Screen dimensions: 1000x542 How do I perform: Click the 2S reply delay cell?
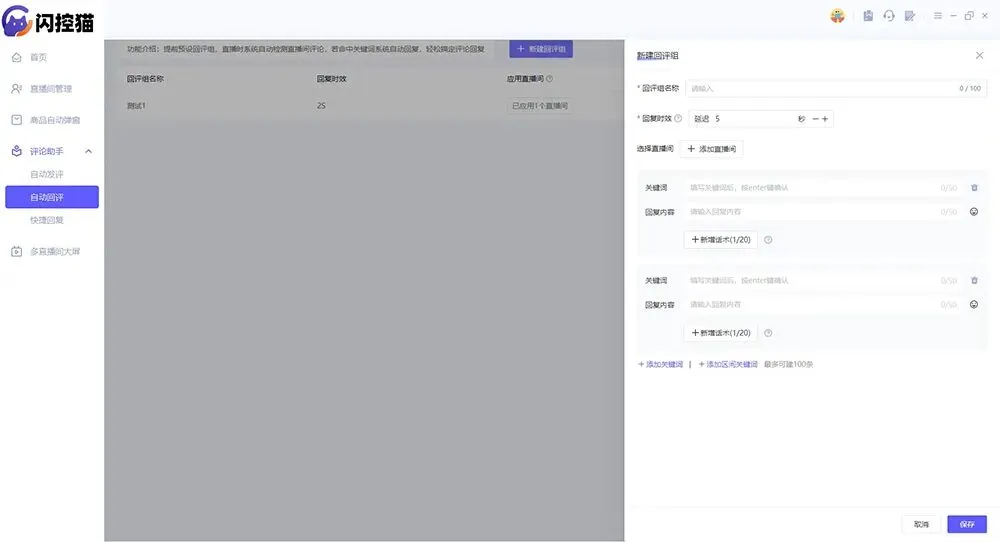click(321, 106)
